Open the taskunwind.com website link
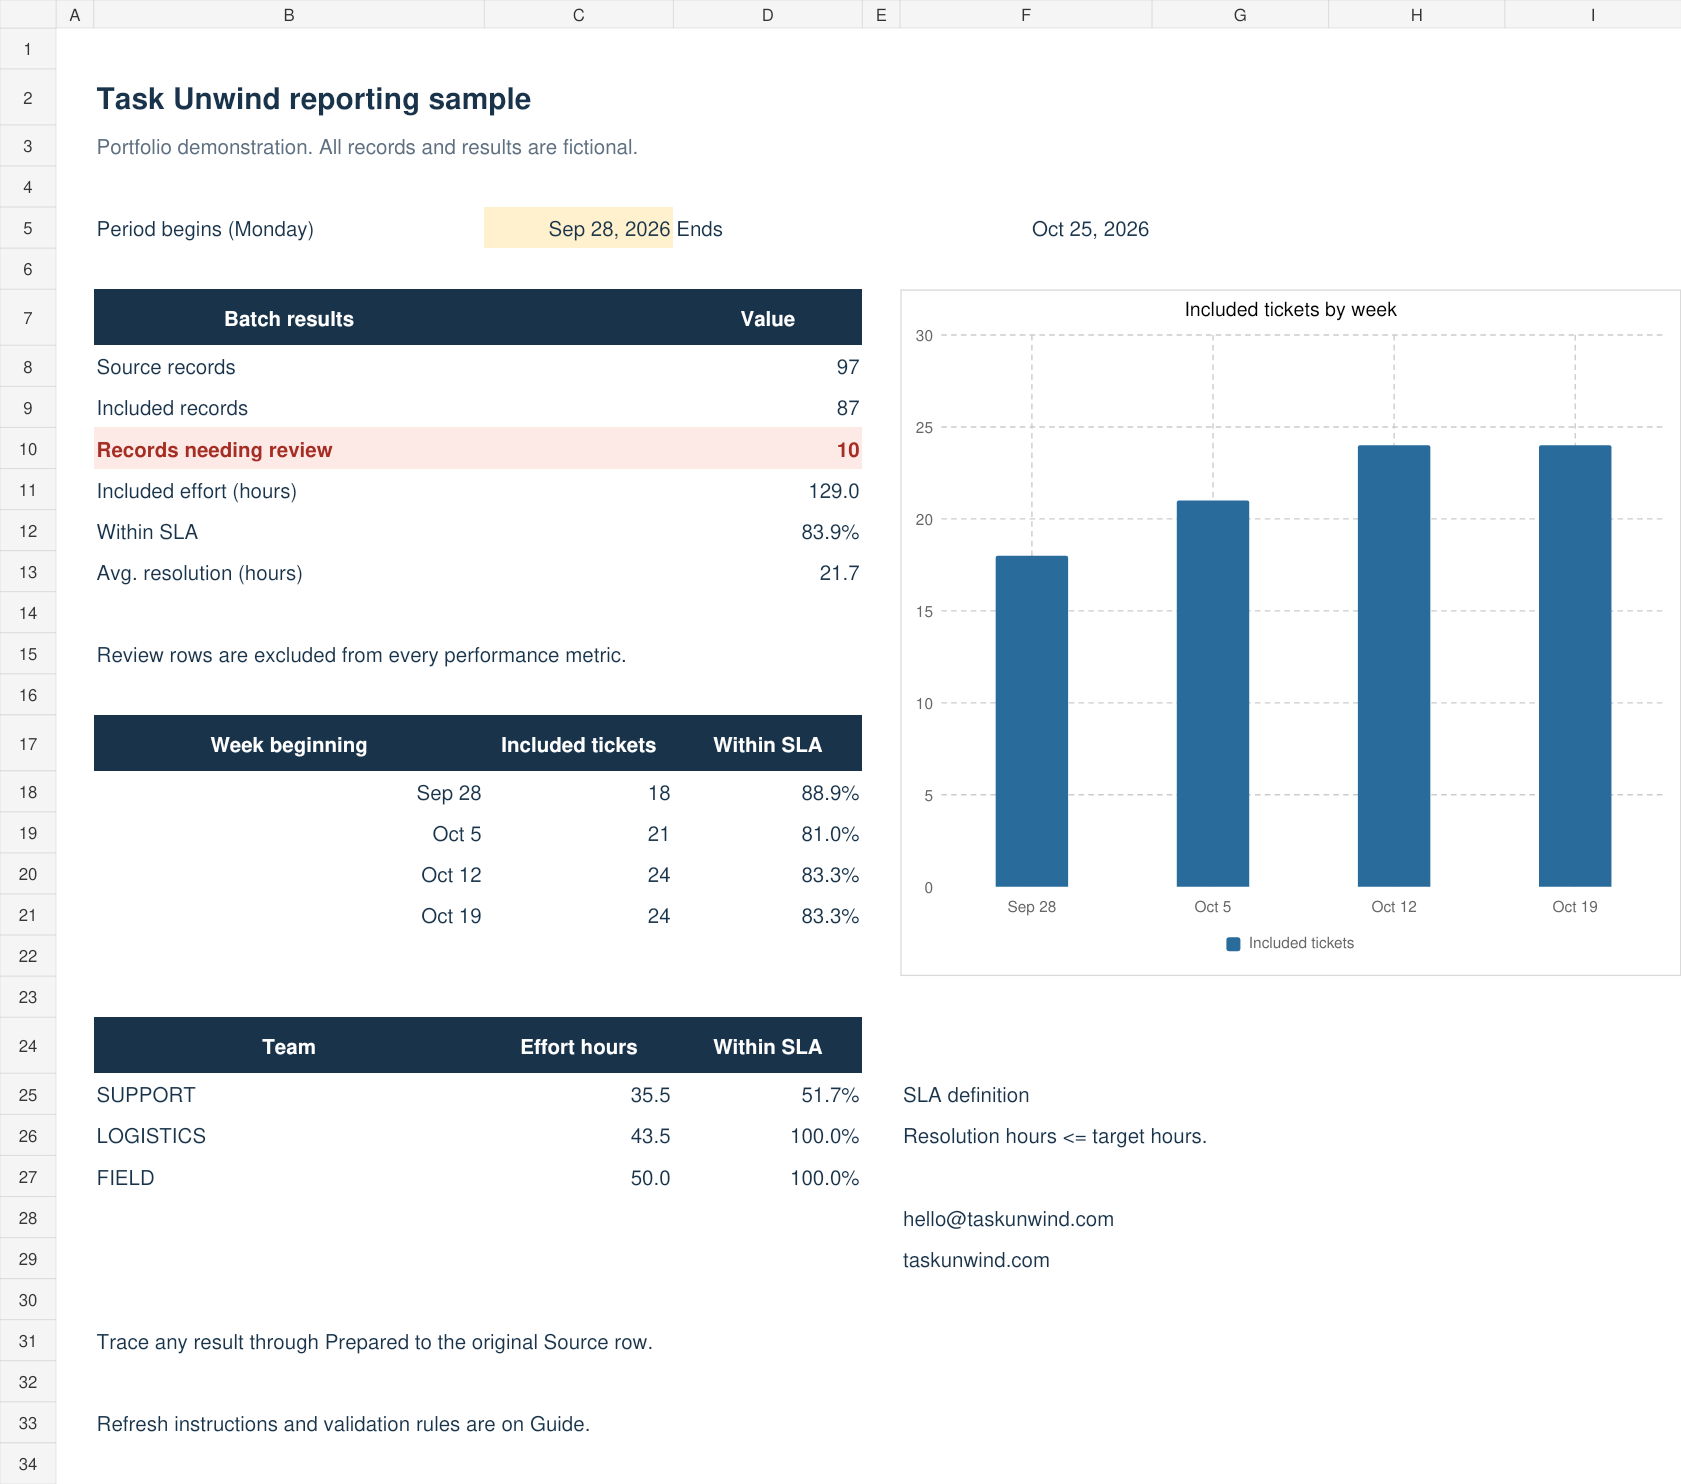 (x=976, y=1260)
